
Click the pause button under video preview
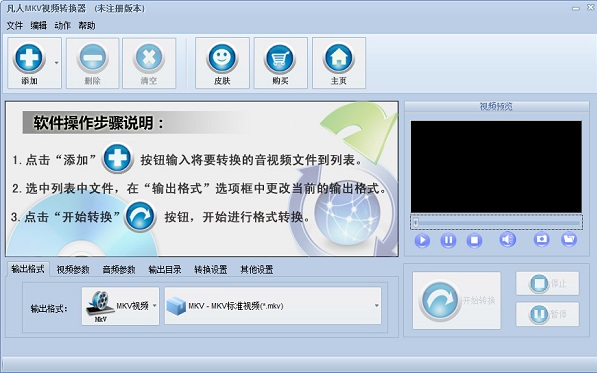pyautogui.click(x=448, y=240)
